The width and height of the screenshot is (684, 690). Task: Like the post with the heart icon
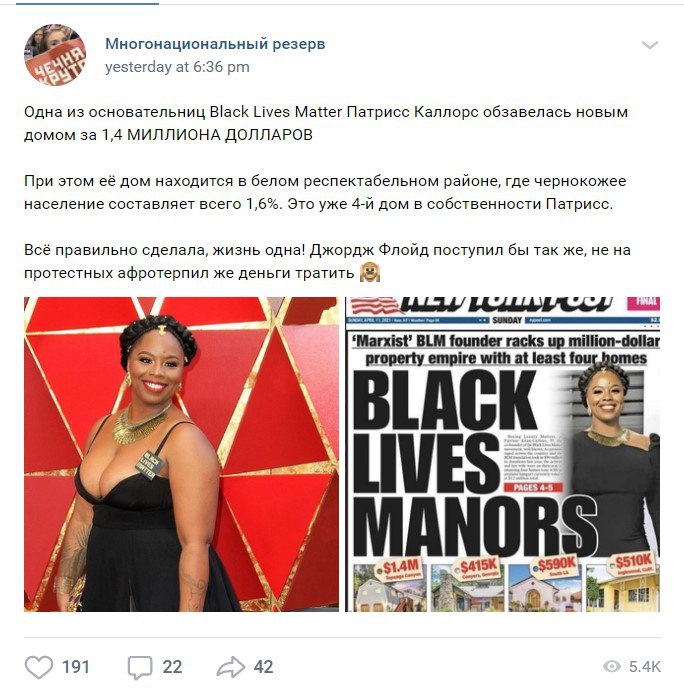coord(39,666)
